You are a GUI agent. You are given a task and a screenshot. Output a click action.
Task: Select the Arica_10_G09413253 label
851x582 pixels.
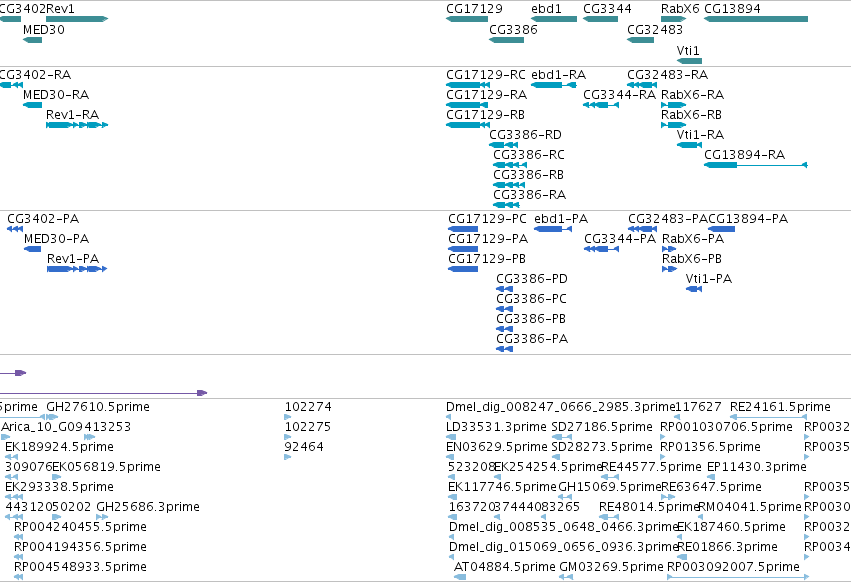click(66, 427)
